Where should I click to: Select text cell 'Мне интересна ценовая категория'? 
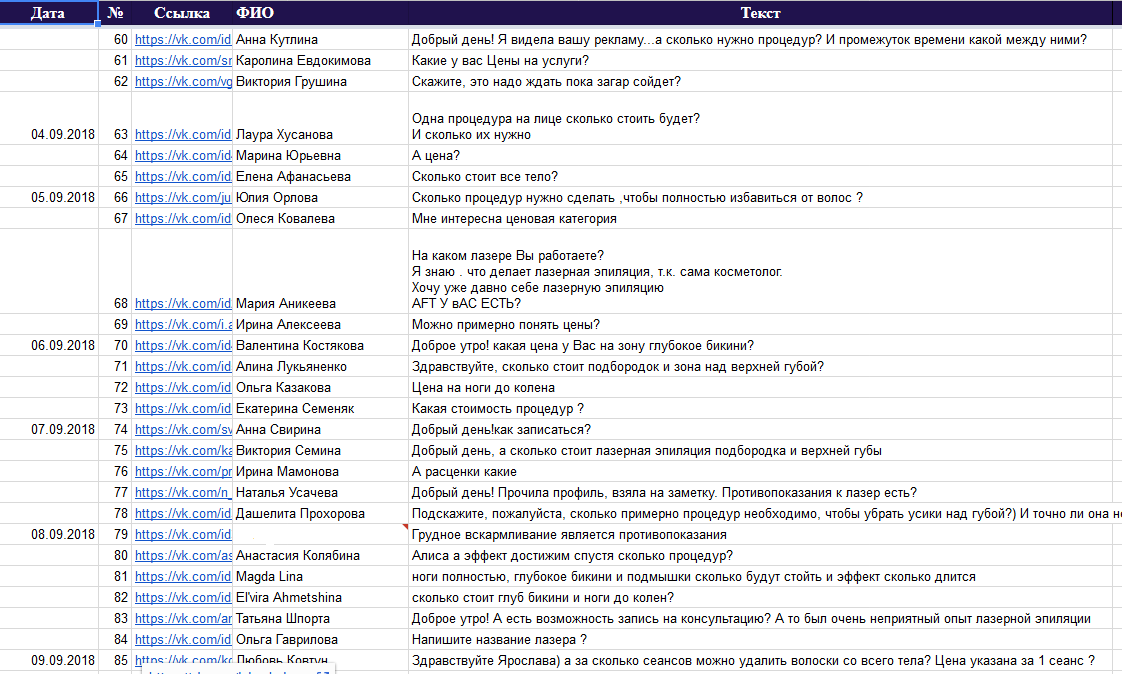761,218
